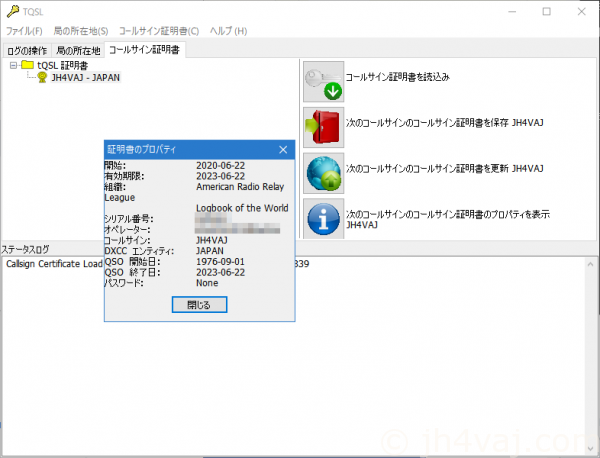This screenshot has height=458, width=600.
Task: Collapse the tQSL 証明書 tree node
Action: pyautogui.click(x=13, y=65)
